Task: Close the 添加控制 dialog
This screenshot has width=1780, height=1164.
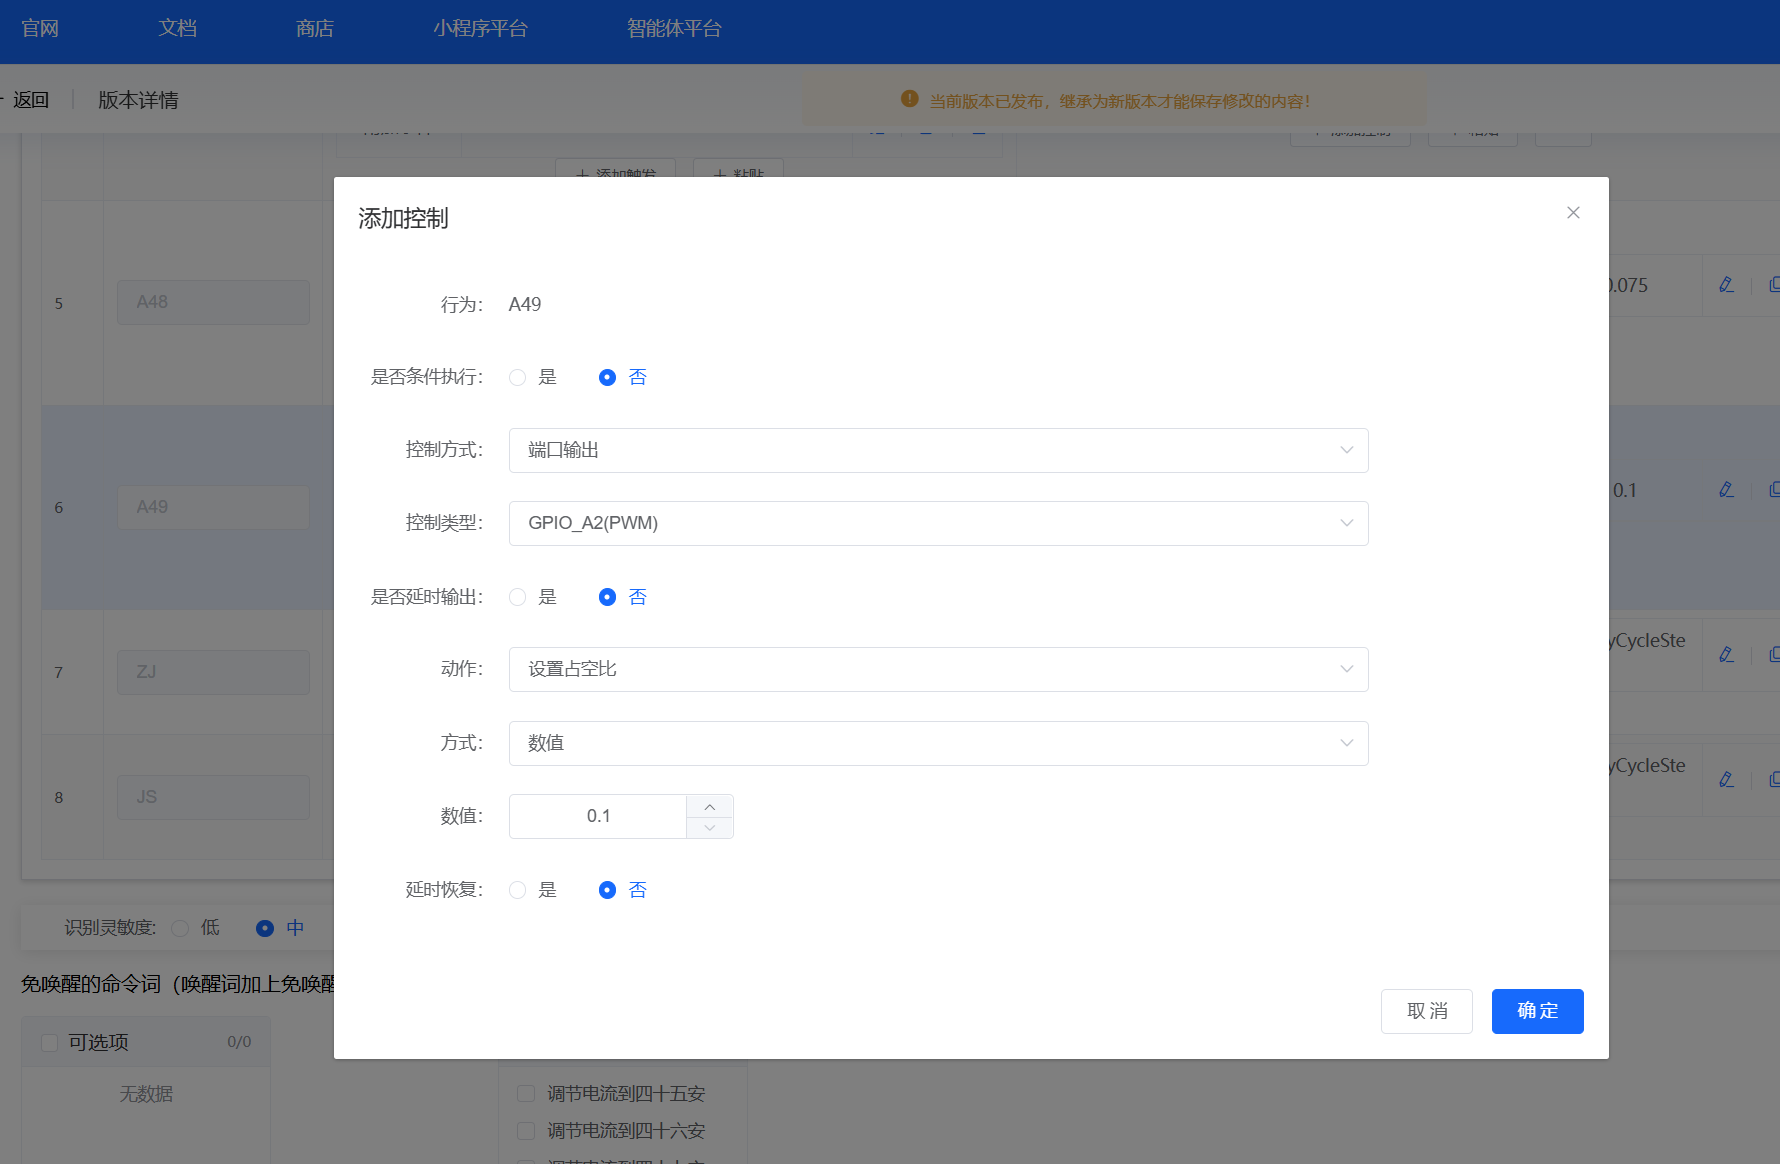Action: (x=1573, y=212)
